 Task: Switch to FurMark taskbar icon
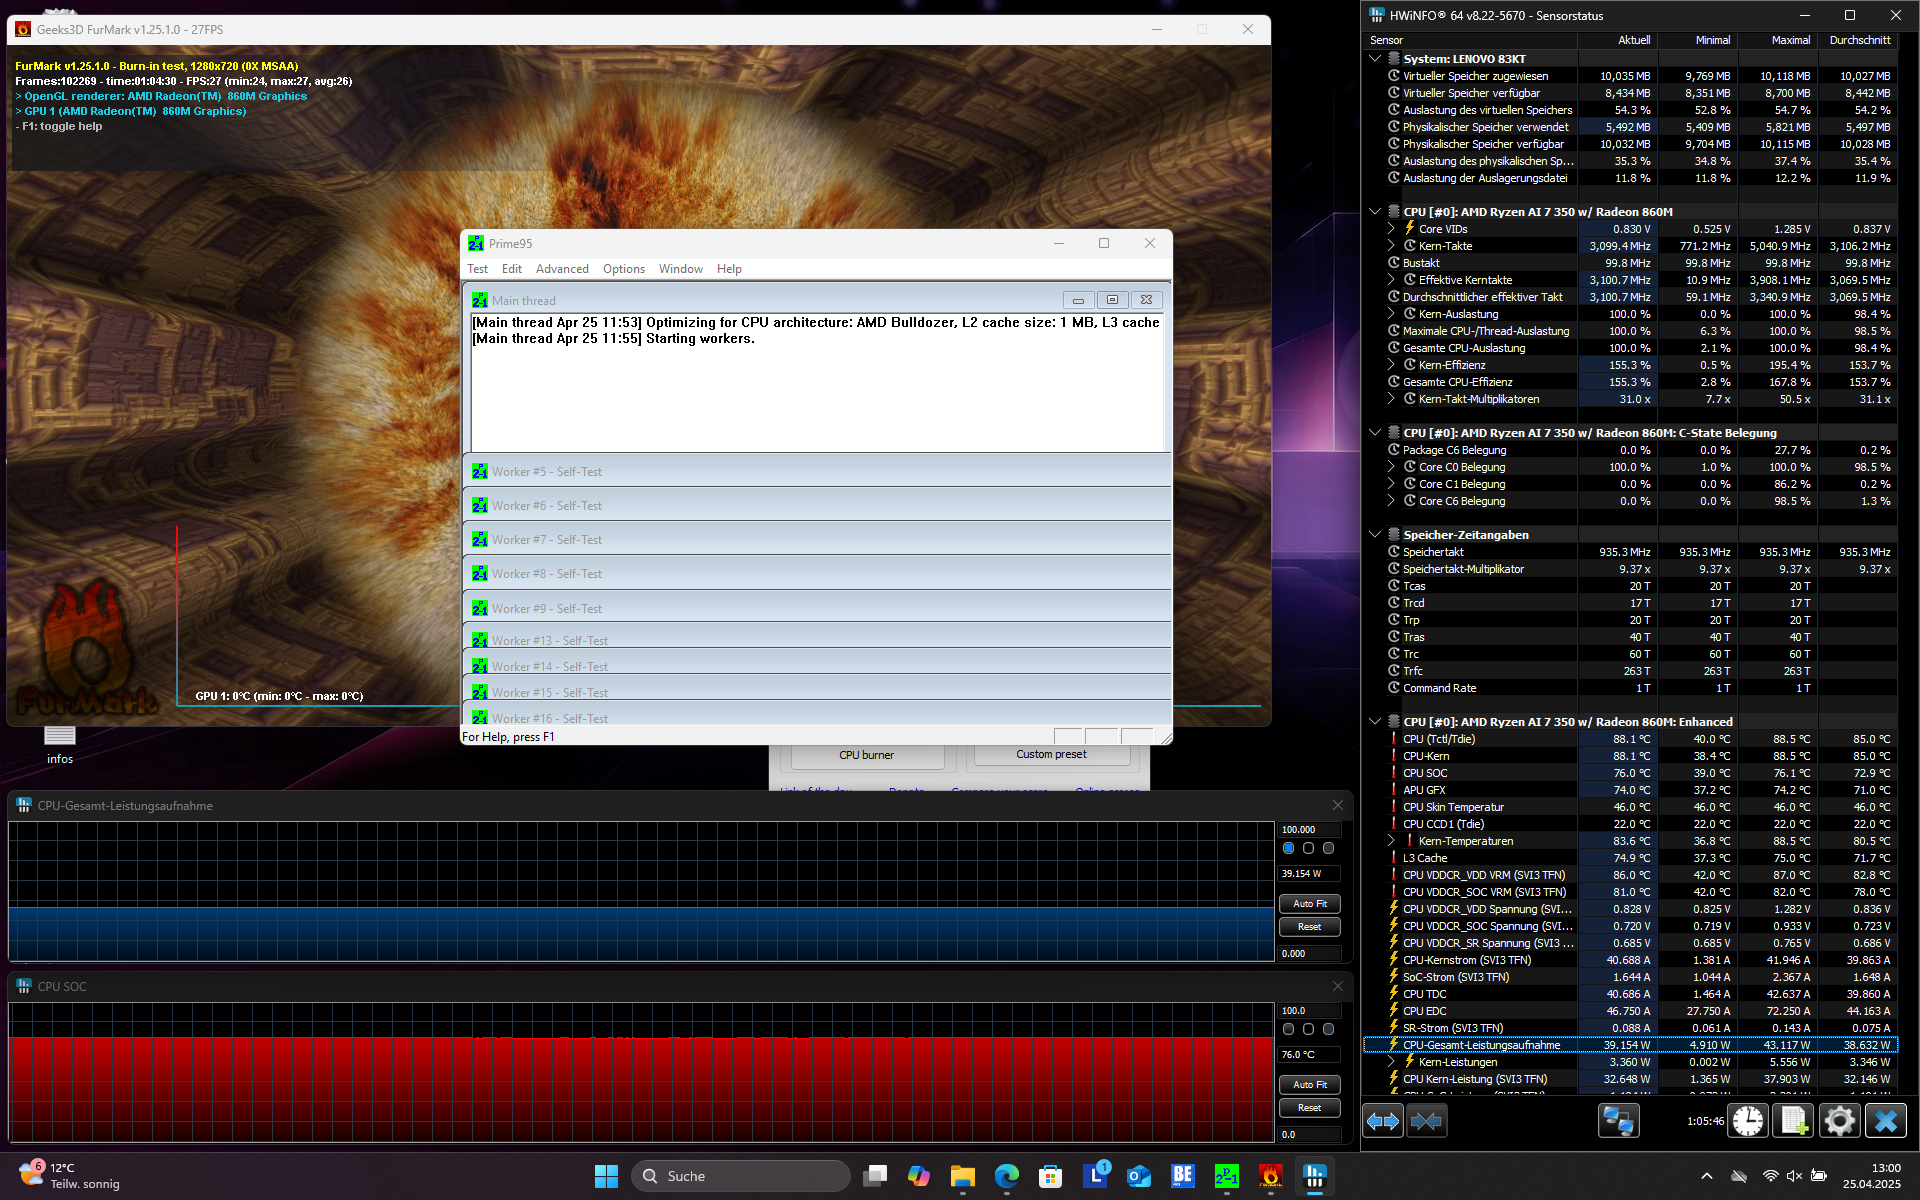coord(1271,1176)
